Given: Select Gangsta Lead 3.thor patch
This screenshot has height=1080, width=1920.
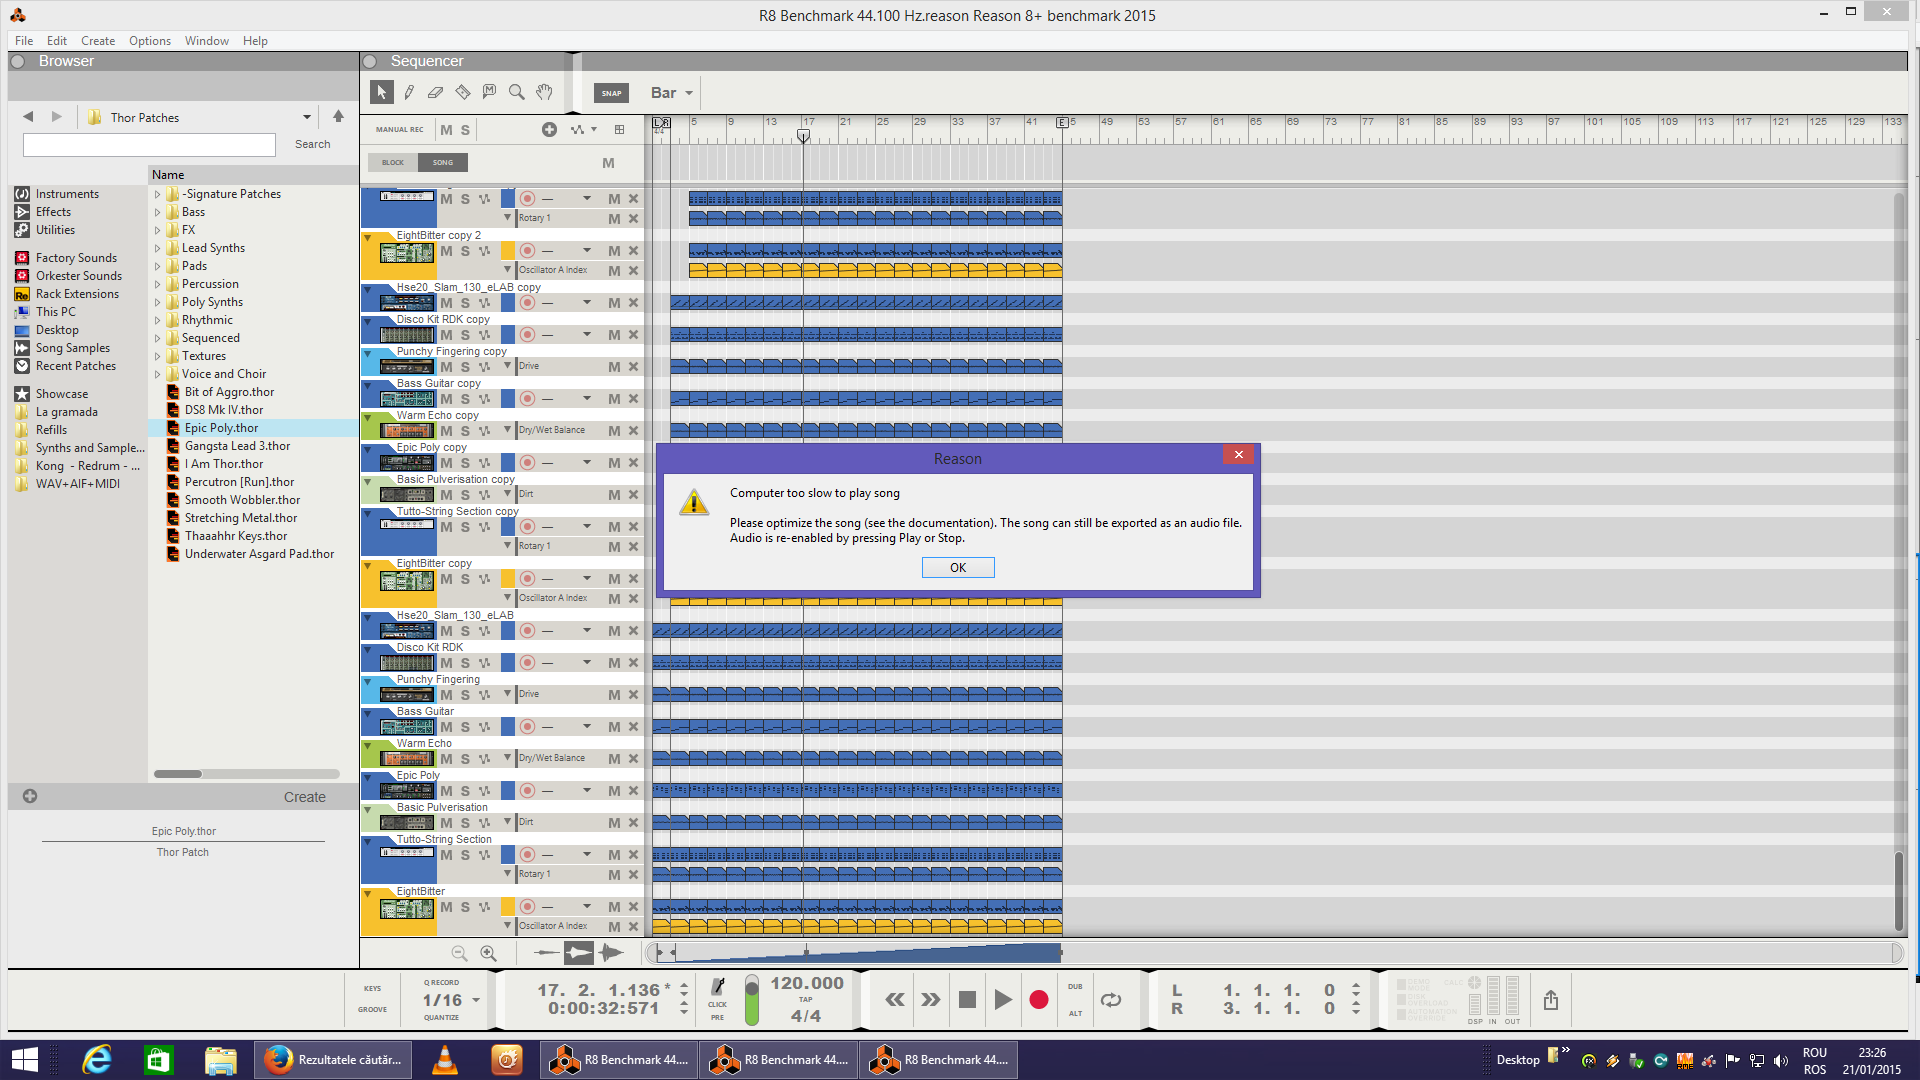Looking at the screenshot, I should point(237,446).
